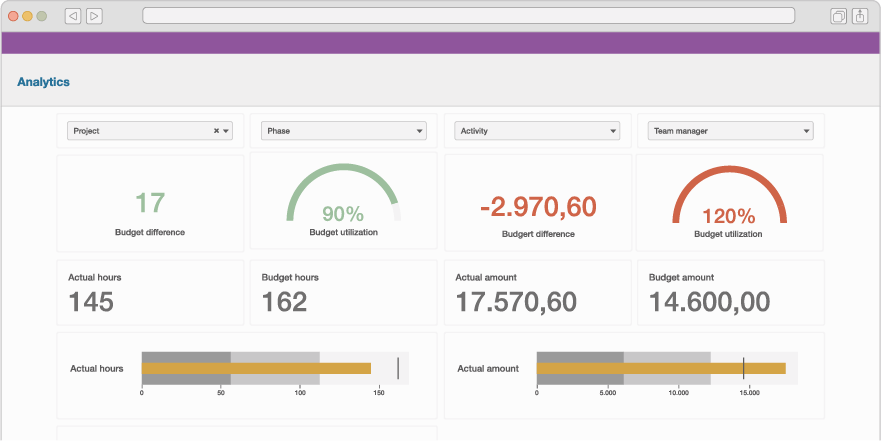
Task: Click the orange Actual hours bar
Action: (x=256, y=368)
